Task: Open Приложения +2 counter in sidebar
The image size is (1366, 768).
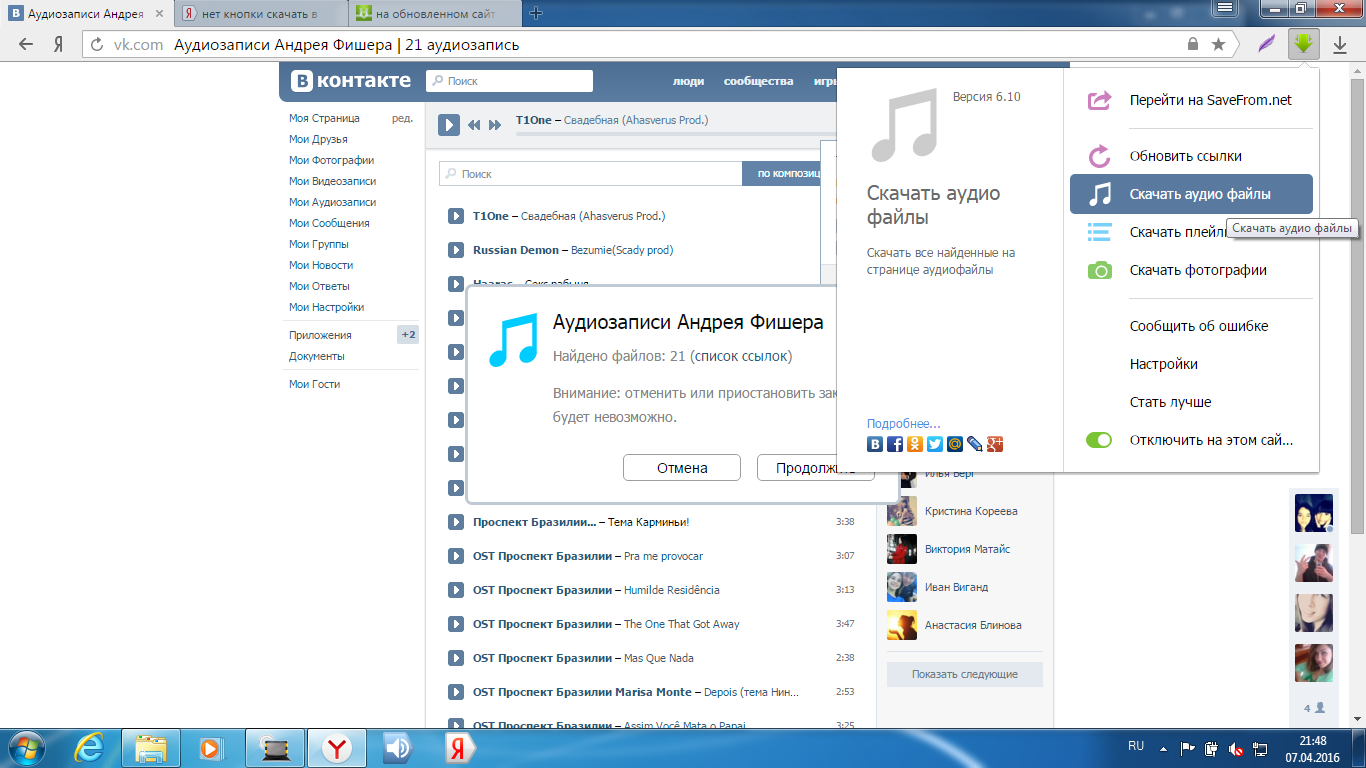Action: click(408, 335)
